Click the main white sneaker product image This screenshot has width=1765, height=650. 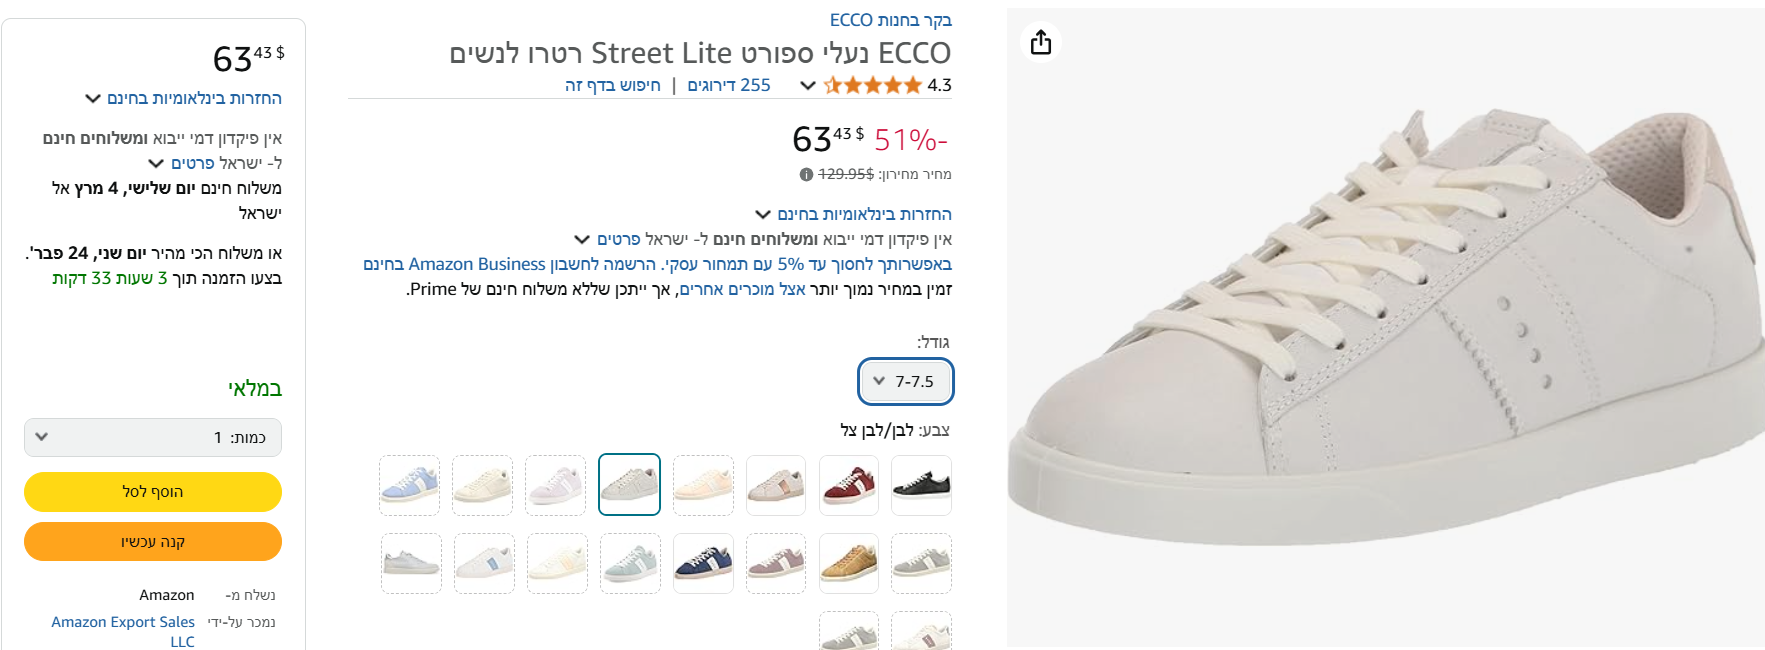tap(1385, 330)
